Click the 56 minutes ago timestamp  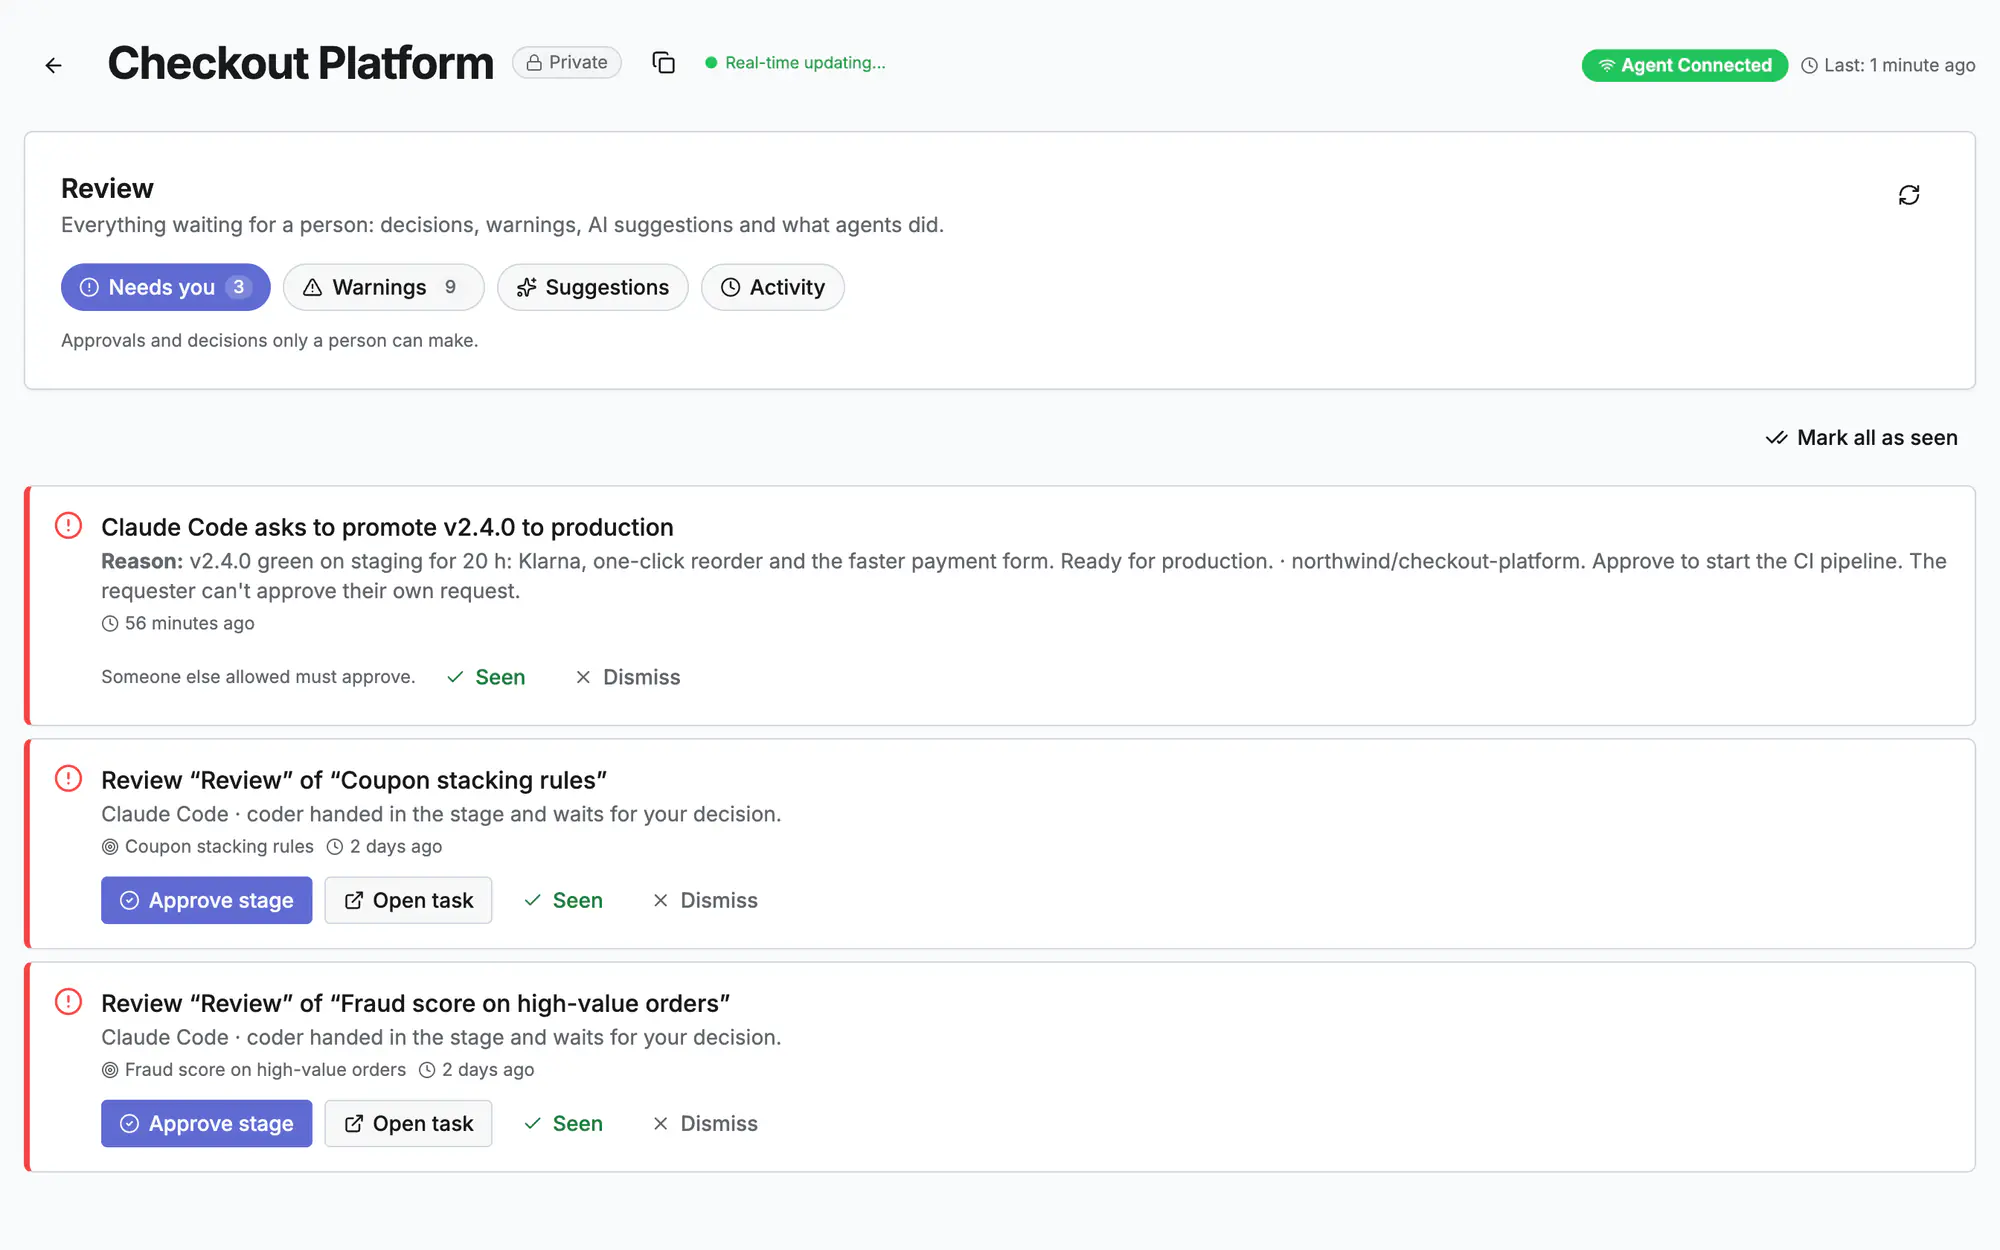(178, 623)
